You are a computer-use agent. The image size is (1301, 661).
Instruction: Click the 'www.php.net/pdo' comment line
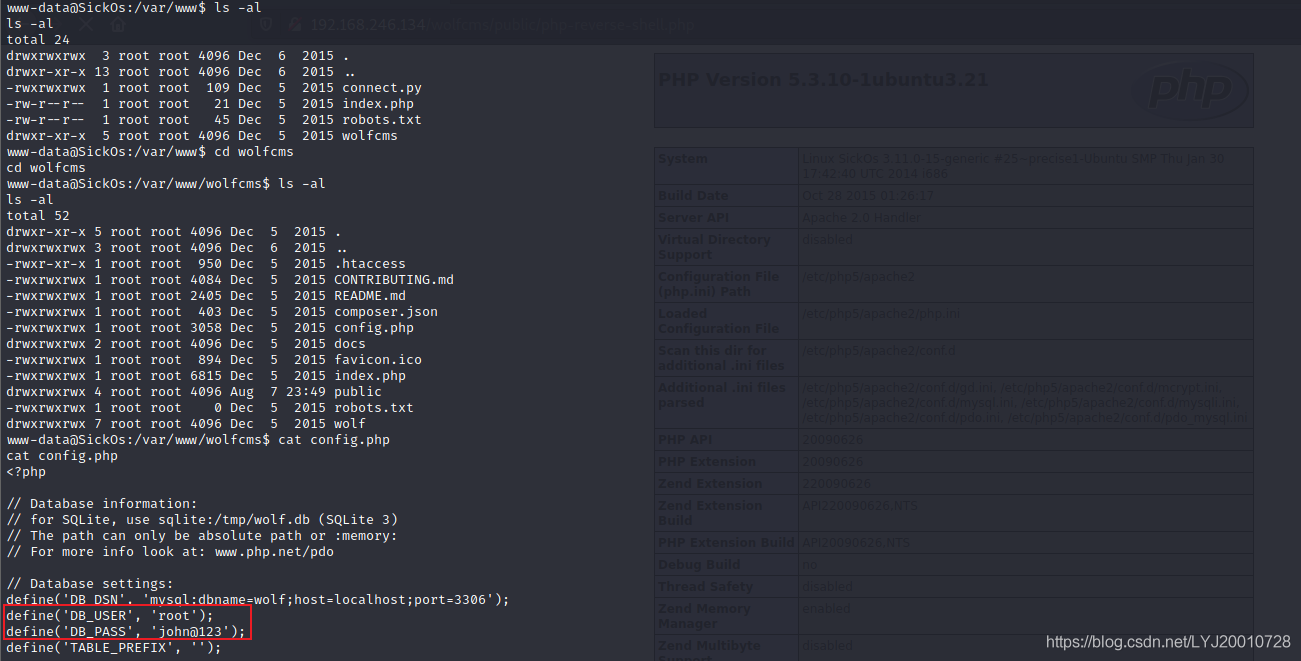pyautogui.click(x=170, y=552)
